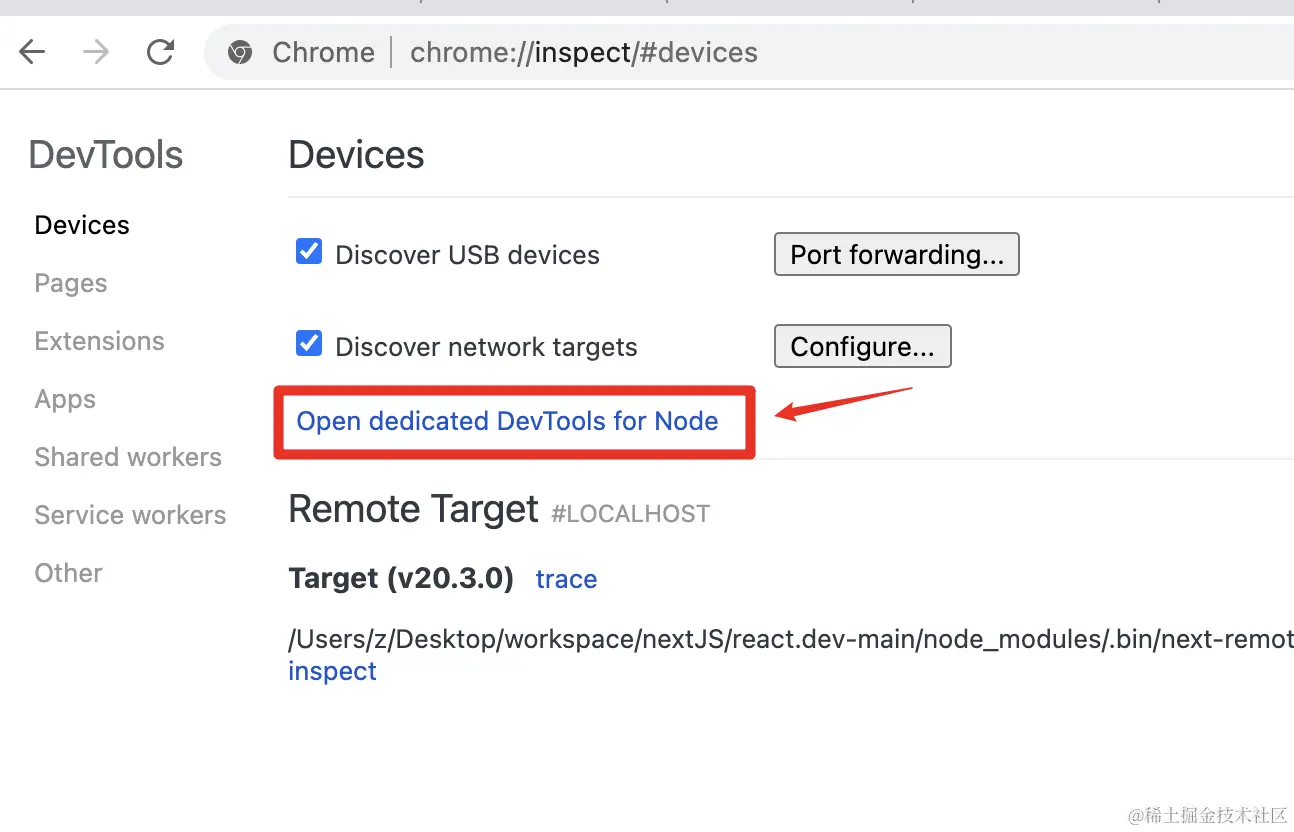Reload the page with the refresh icon

(x=160, y=52)
